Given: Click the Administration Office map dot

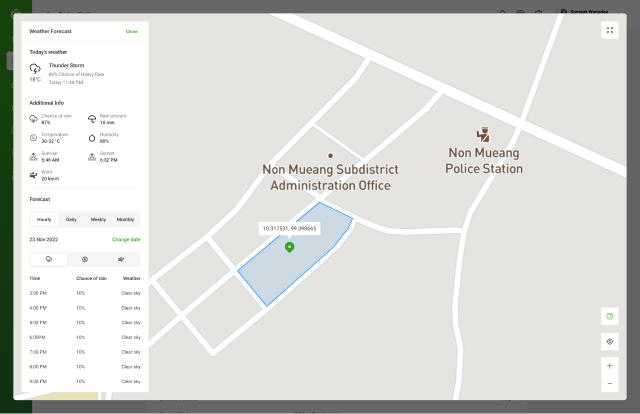Looking at the screenshot, I should point(330,156).
